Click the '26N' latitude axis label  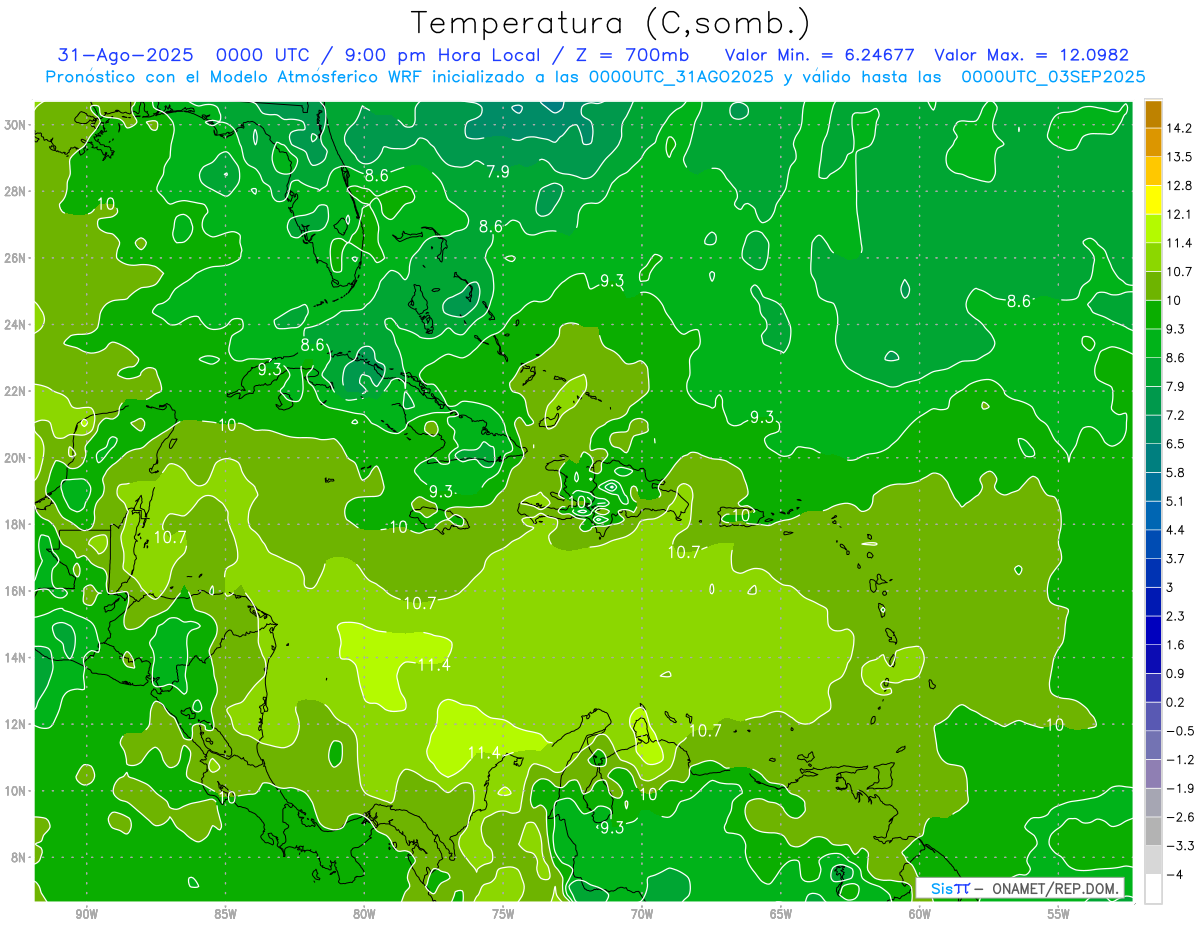tap(16, 258)
